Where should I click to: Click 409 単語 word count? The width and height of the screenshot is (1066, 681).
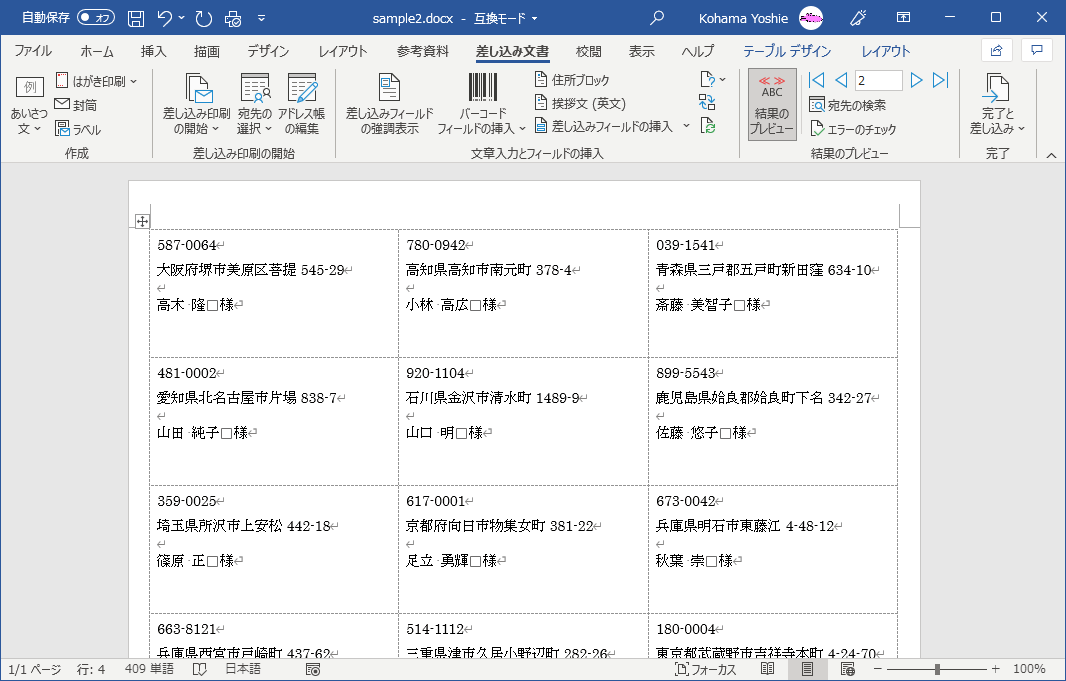pos(149,669)
